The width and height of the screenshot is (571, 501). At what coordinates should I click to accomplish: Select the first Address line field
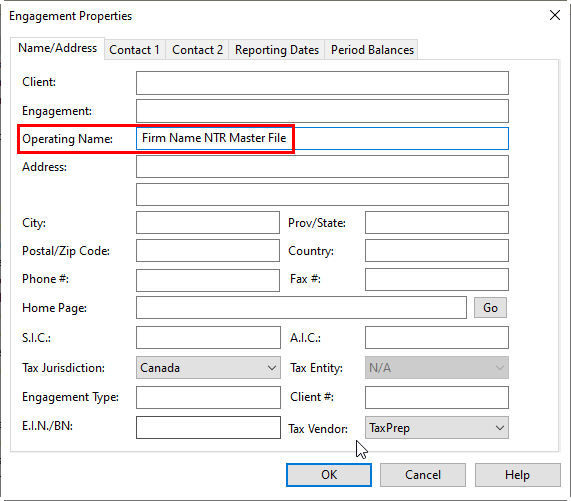pos(322,167)
